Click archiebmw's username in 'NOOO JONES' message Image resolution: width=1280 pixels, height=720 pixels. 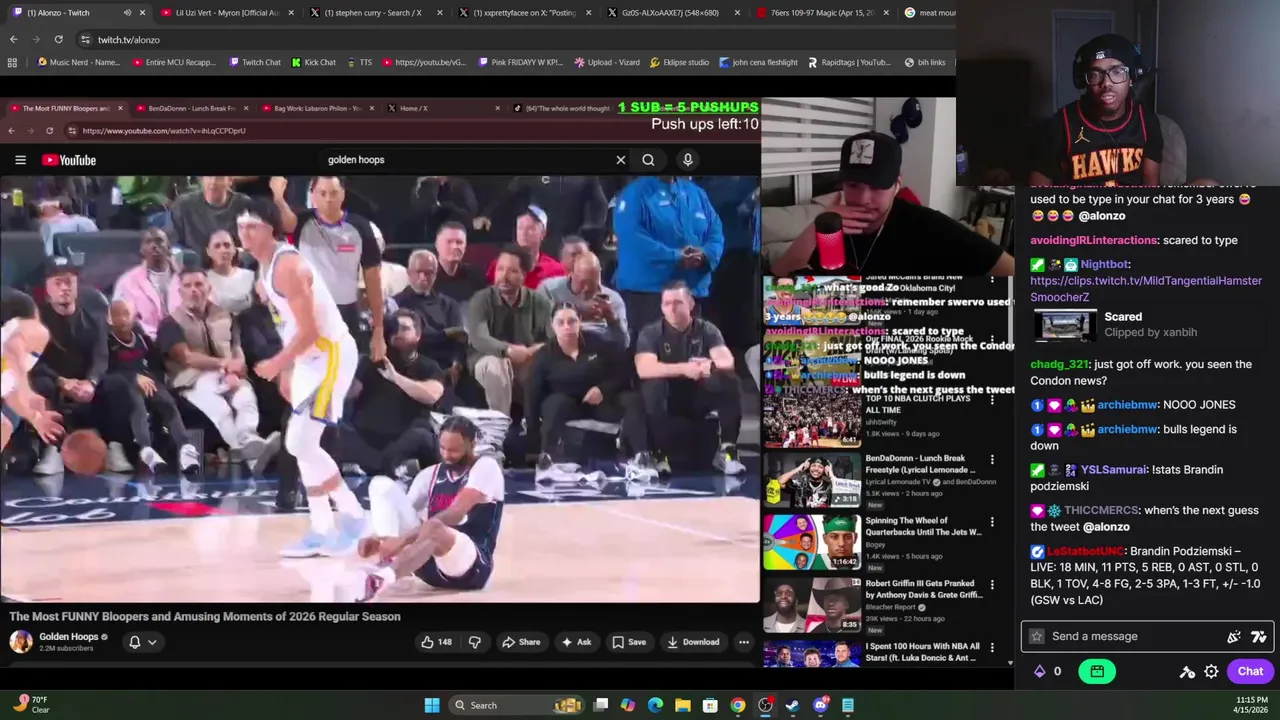click(x=1128, y=405)
